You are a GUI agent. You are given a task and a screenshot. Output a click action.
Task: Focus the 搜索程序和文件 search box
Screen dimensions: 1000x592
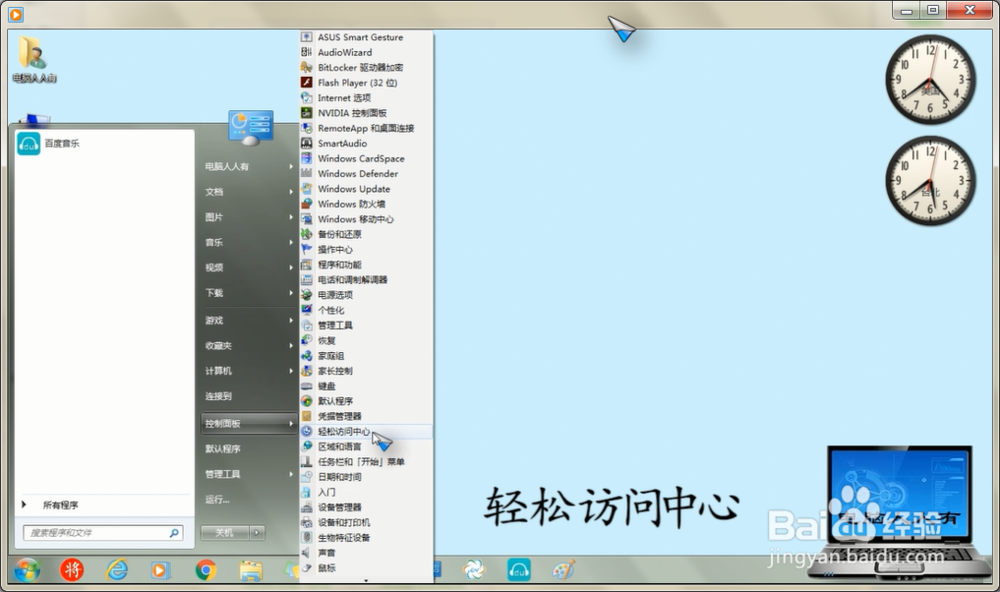[x=103, y=533]
